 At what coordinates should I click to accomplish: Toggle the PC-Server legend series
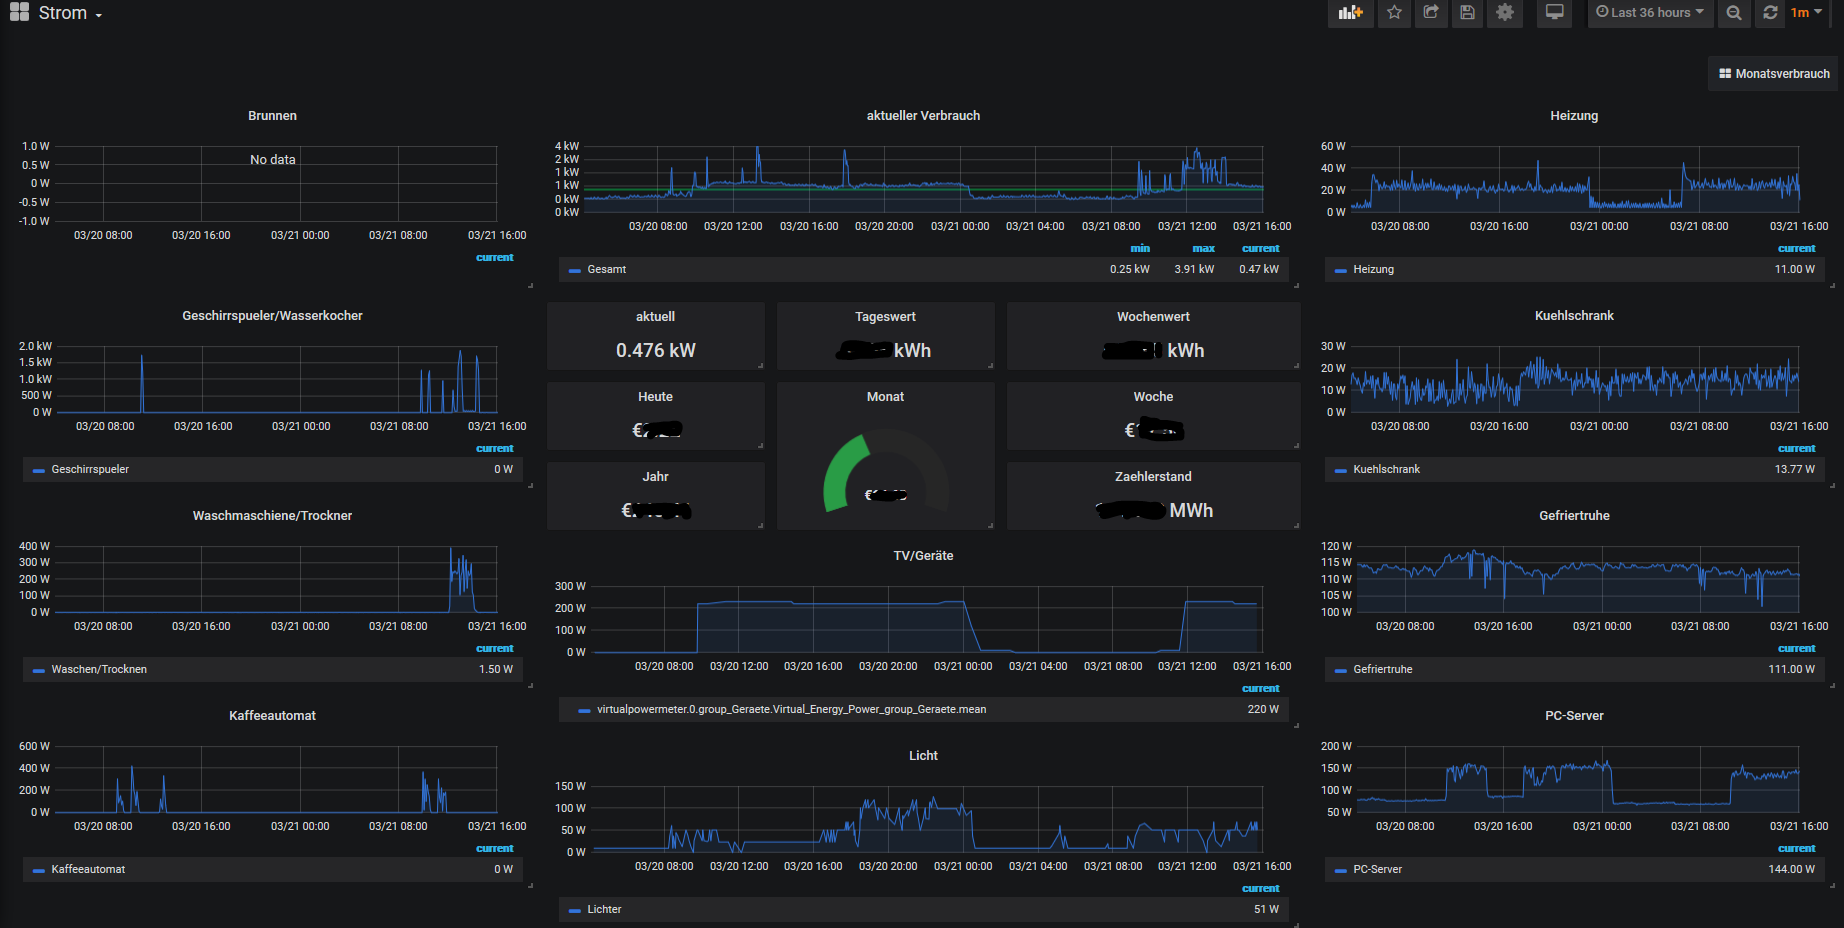point(1377,869)
